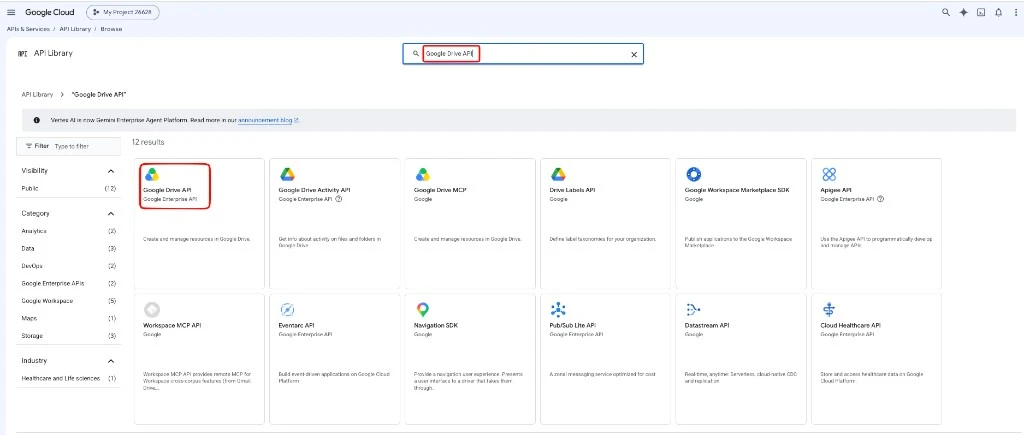This screenshot has width=1024, height=435.
Task: Click the Google Cloud logo
Action: click(x=50, y=12)
